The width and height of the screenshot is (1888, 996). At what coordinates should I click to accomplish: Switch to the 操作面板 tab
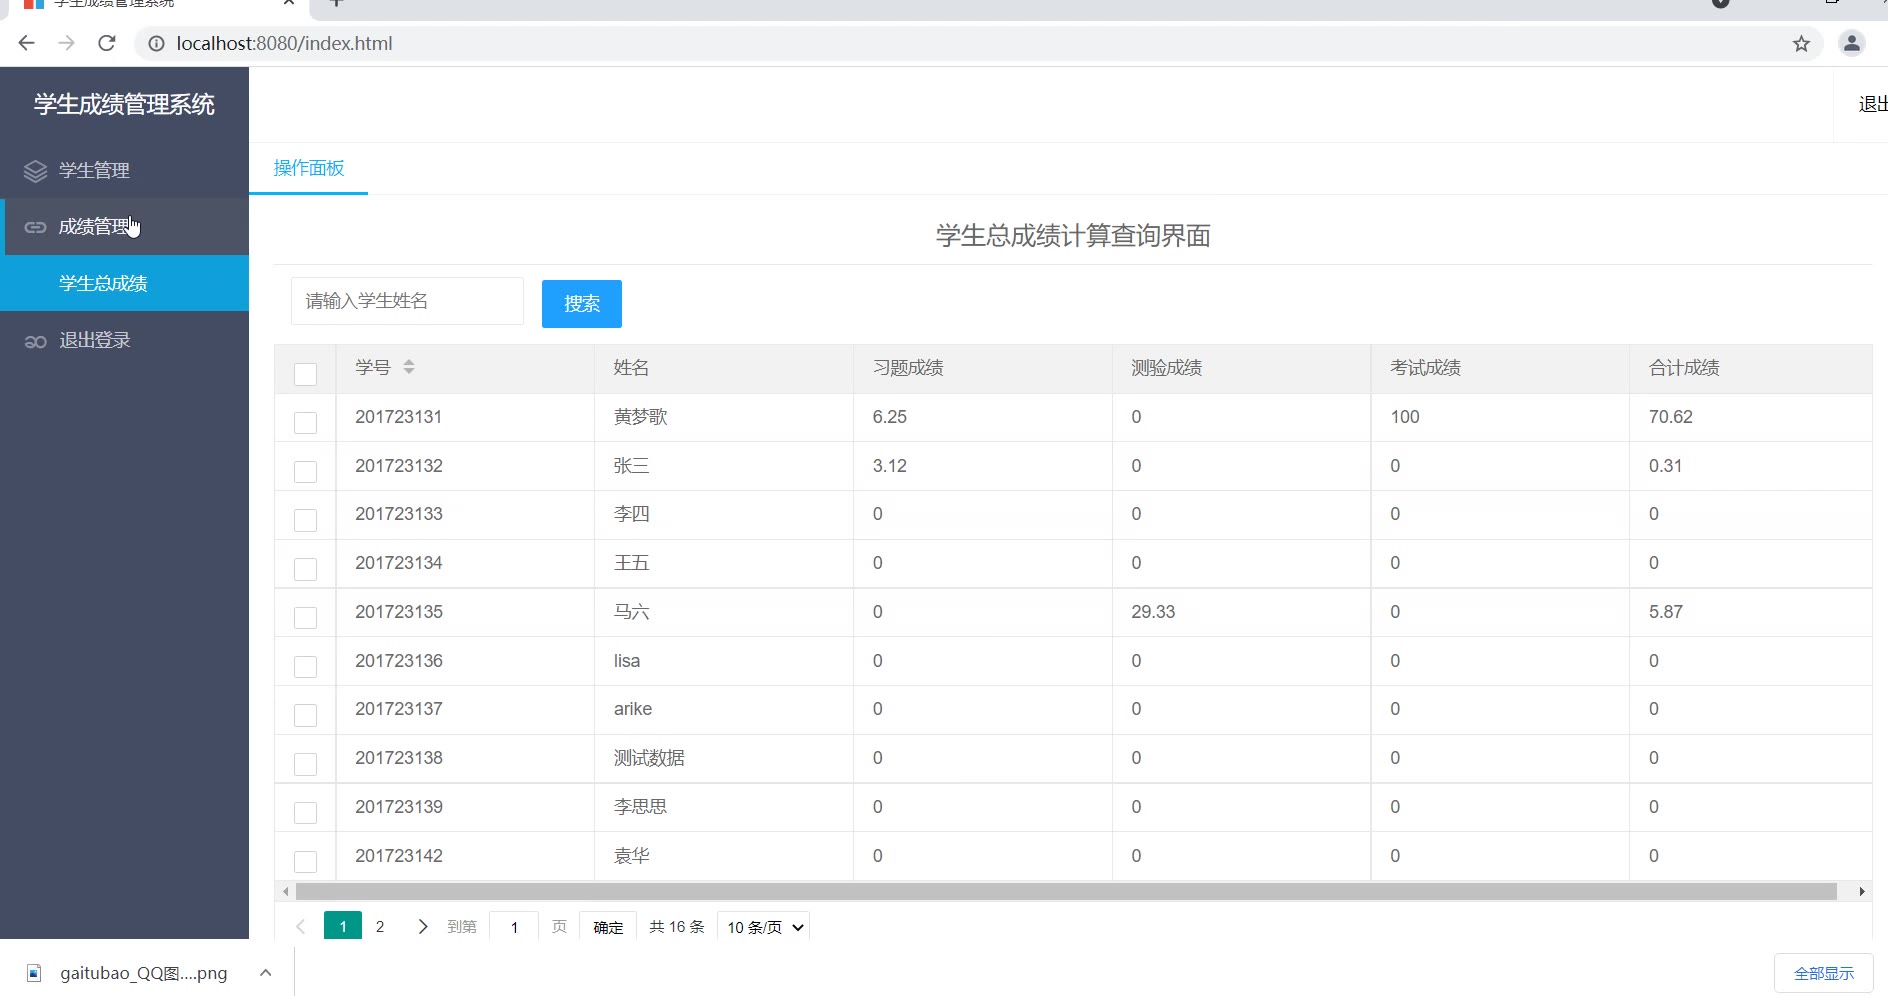tap(308, 168)
